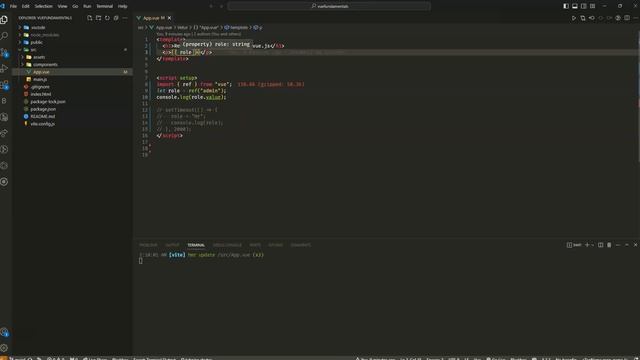This screenshot has height=360, width=640.
Task: Toggle the primary side bar layout icon
Action: (x=566, y=6)
